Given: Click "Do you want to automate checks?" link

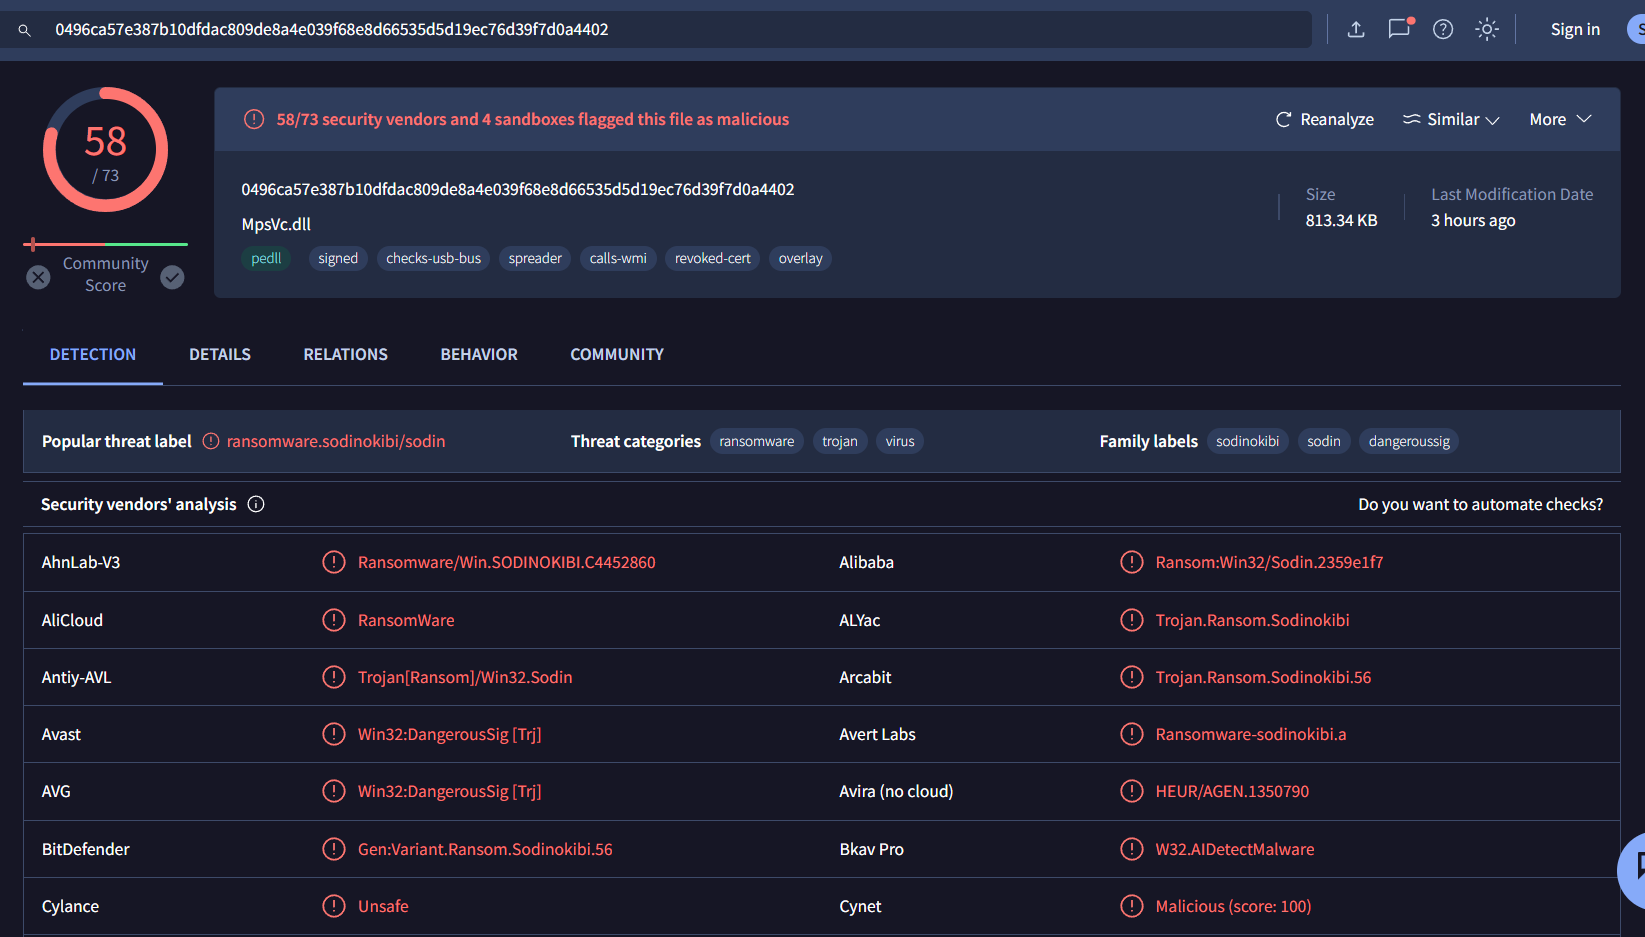Looking at the screenshot, I should pos(1480,504).
